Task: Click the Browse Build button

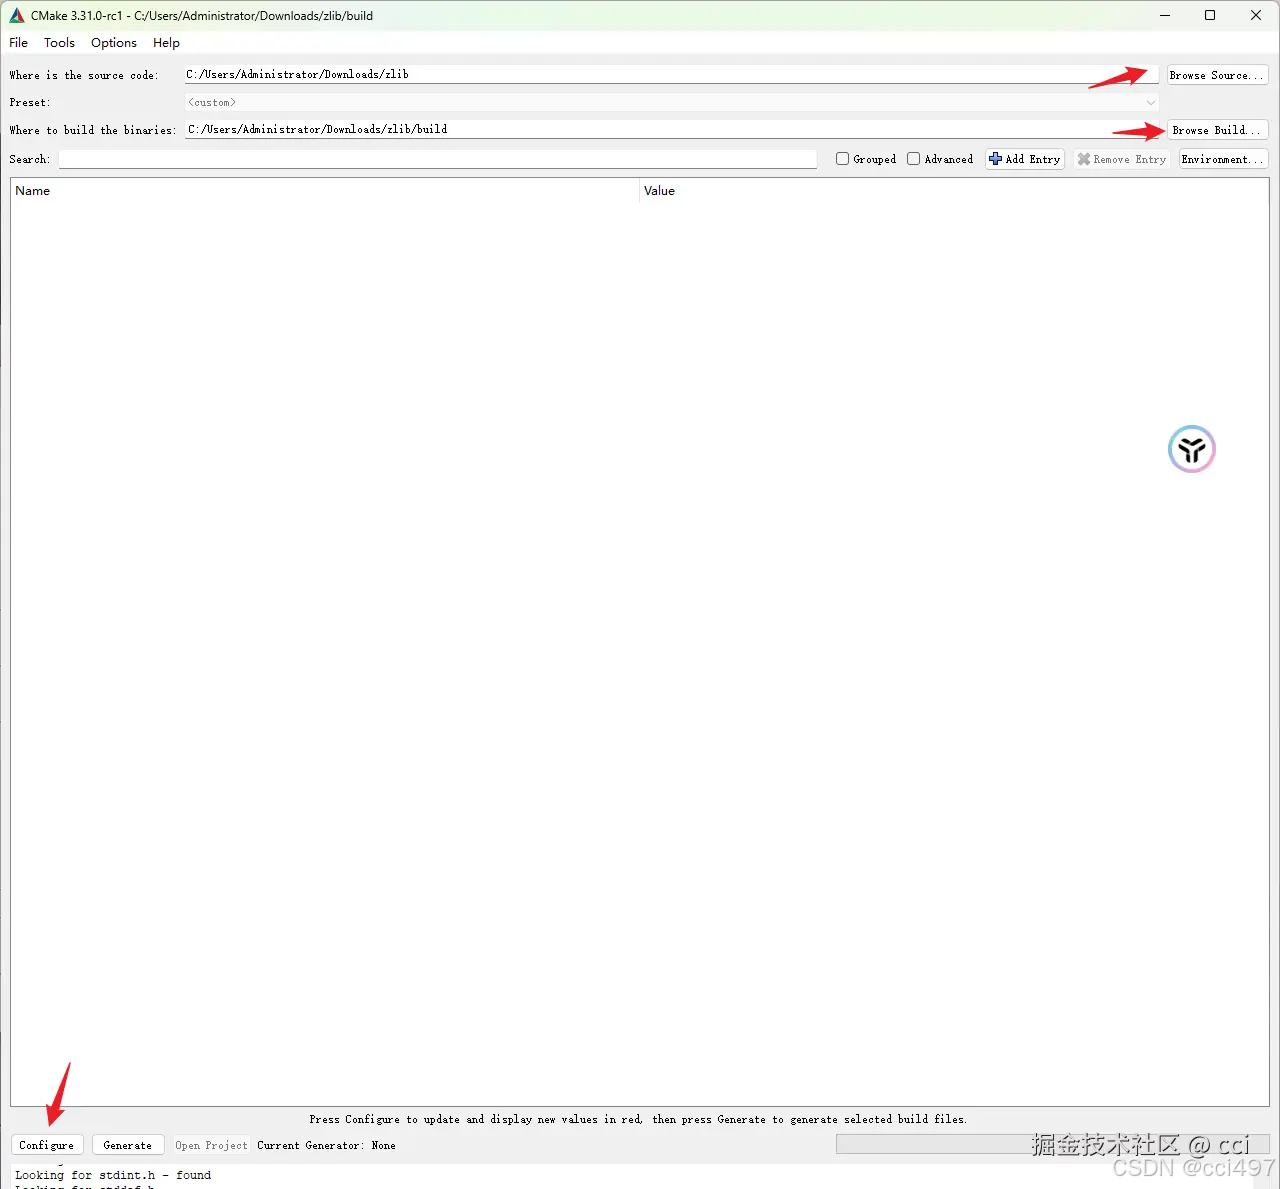Action: point(1217,130)
